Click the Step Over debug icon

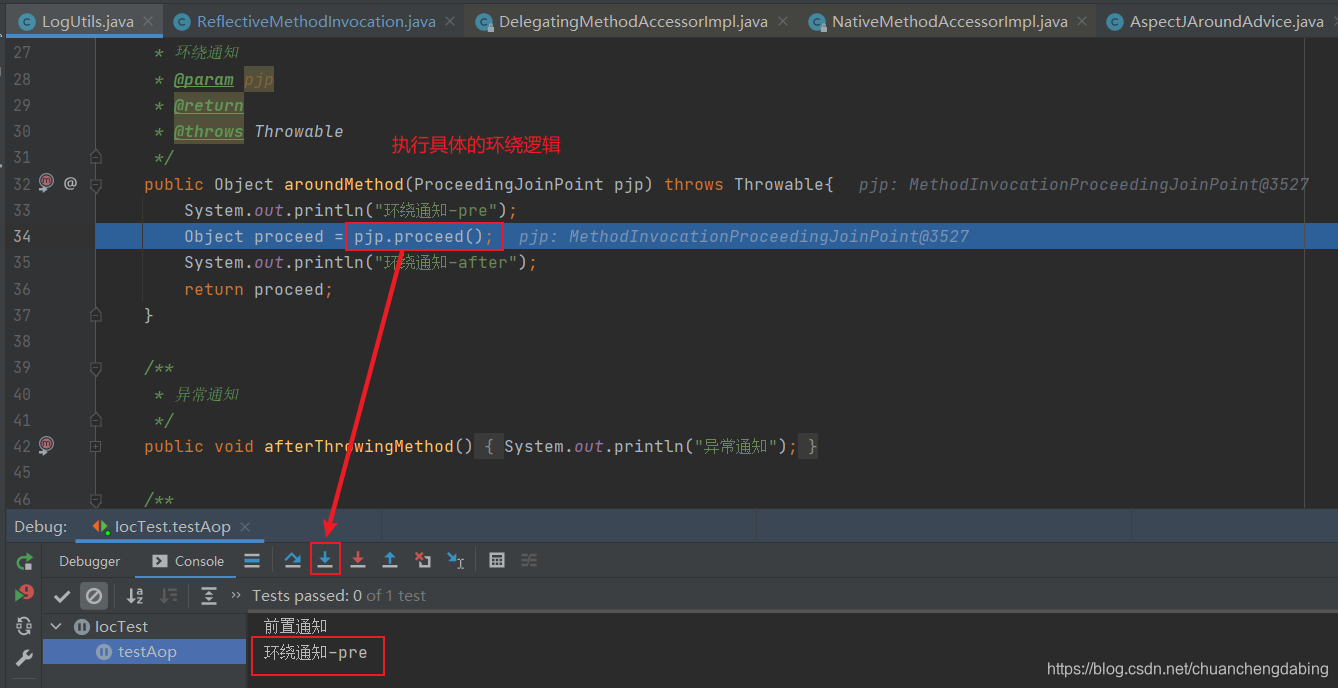[x=292, y=561]
